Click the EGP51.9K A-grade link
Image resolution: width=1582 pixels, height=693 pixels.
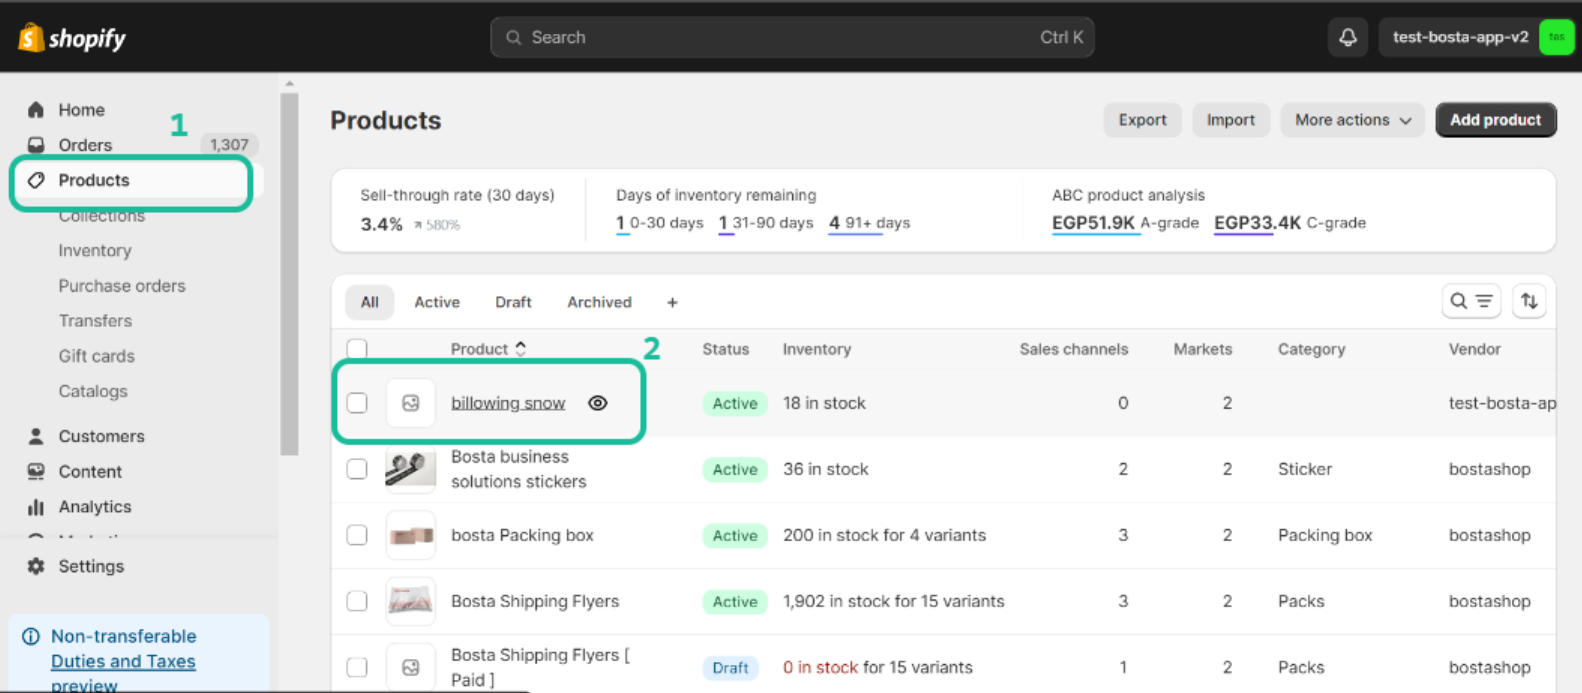pyautogui.click(x=1125, y=223)
